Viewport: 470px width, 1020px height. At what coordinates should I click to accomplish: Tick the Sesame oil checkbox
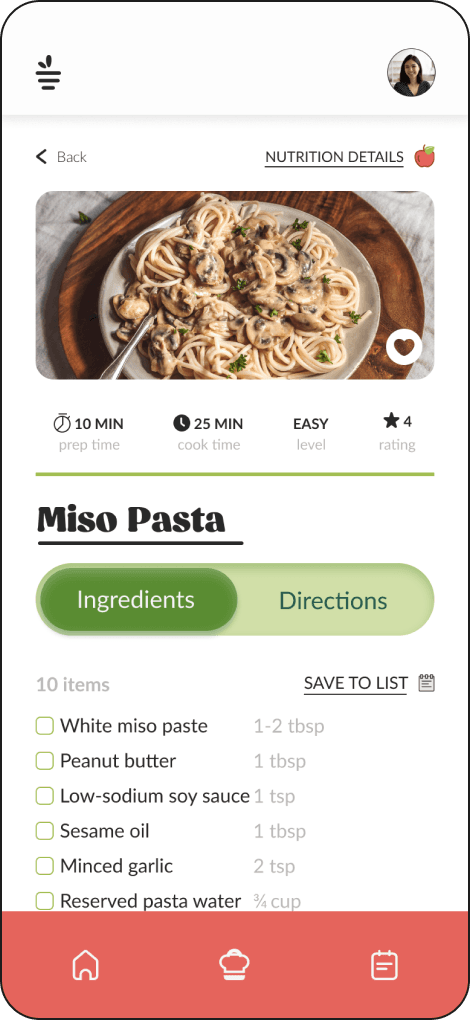[44, 831]
